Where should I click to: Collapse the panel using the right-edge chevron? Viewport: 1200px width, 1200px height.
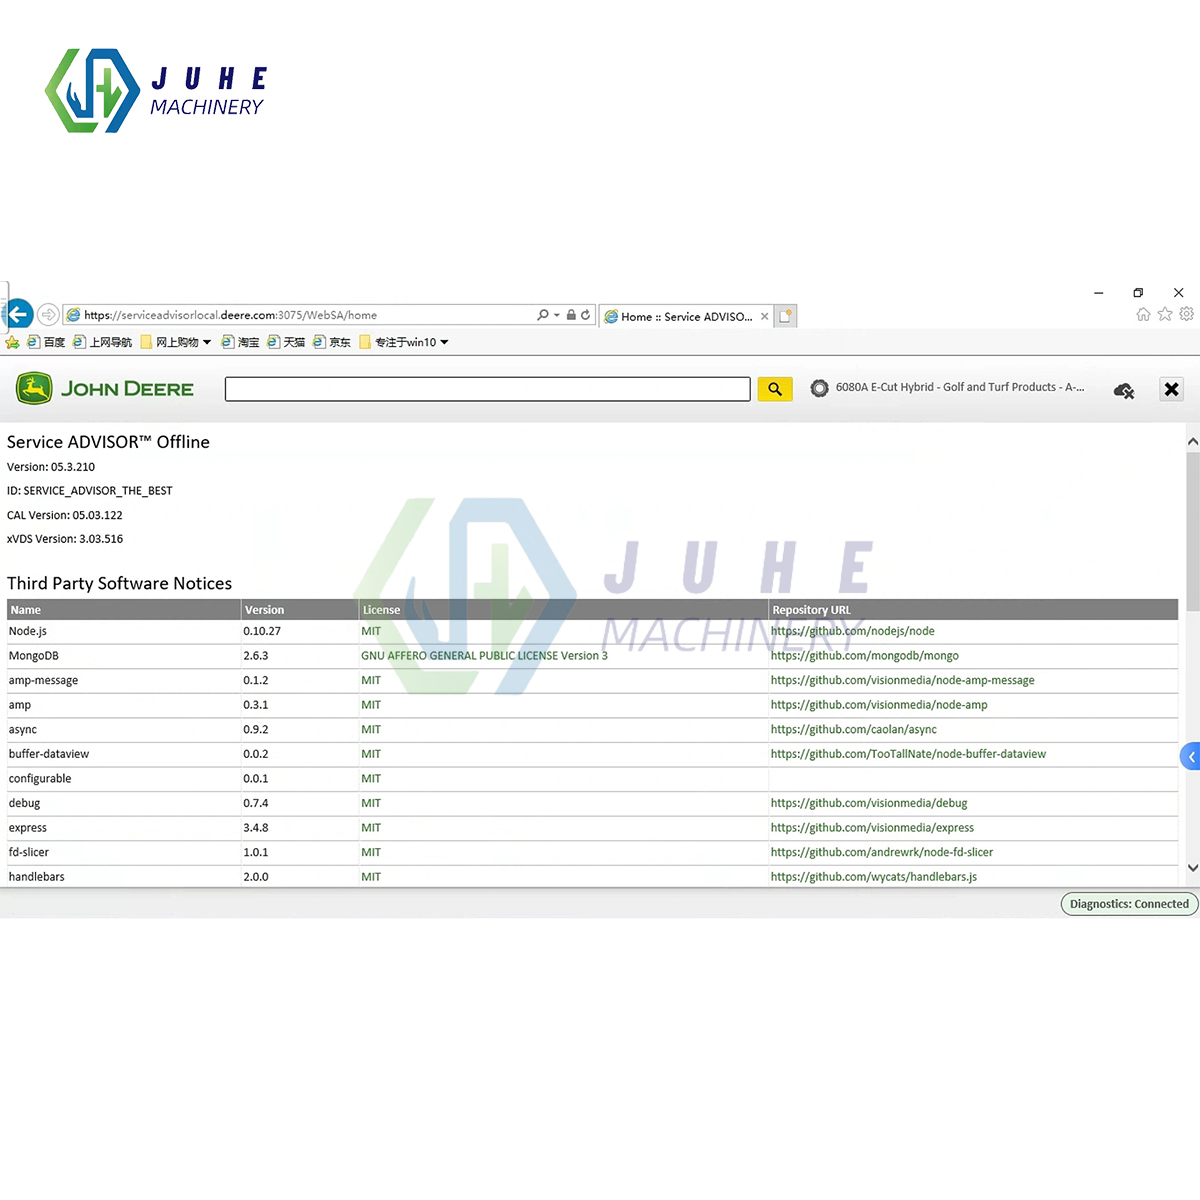tap(1190, 757)
